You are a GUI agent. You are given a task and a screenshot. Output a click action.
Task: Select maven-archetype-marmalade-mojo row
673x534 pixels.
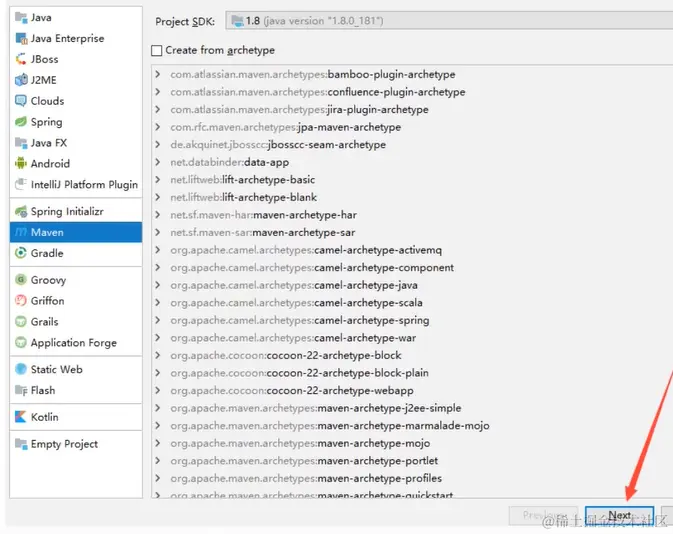coord(330,425)
